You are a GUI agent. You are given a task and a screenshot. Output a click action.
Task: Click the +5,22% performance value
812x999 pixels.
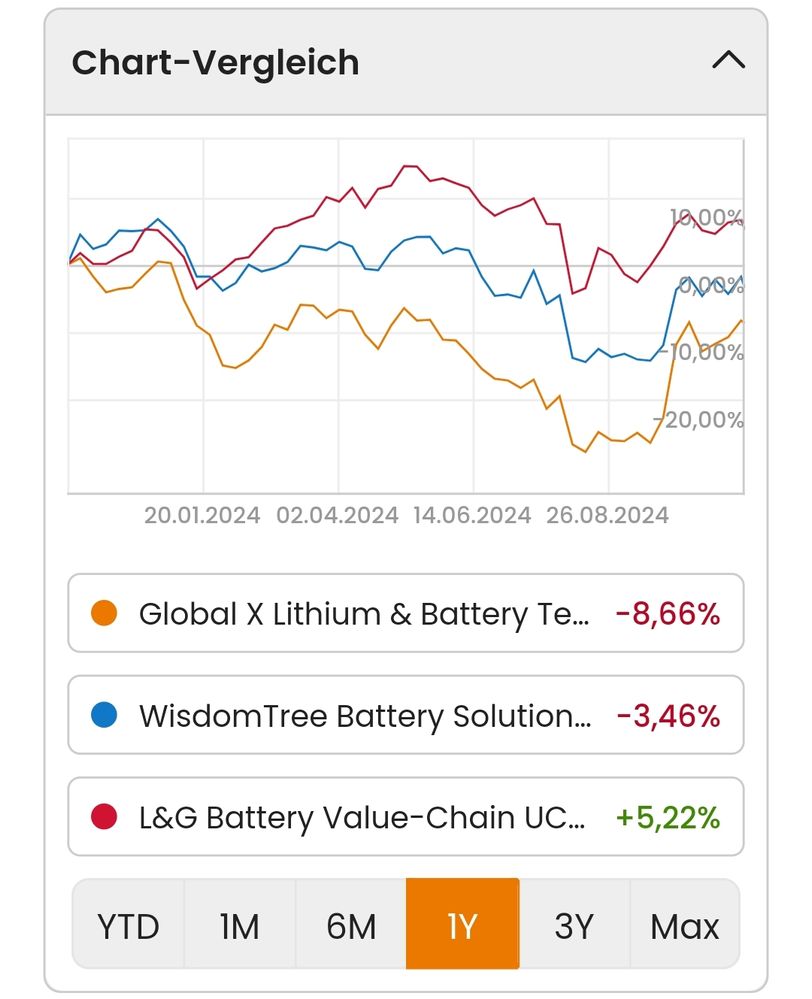668,817
